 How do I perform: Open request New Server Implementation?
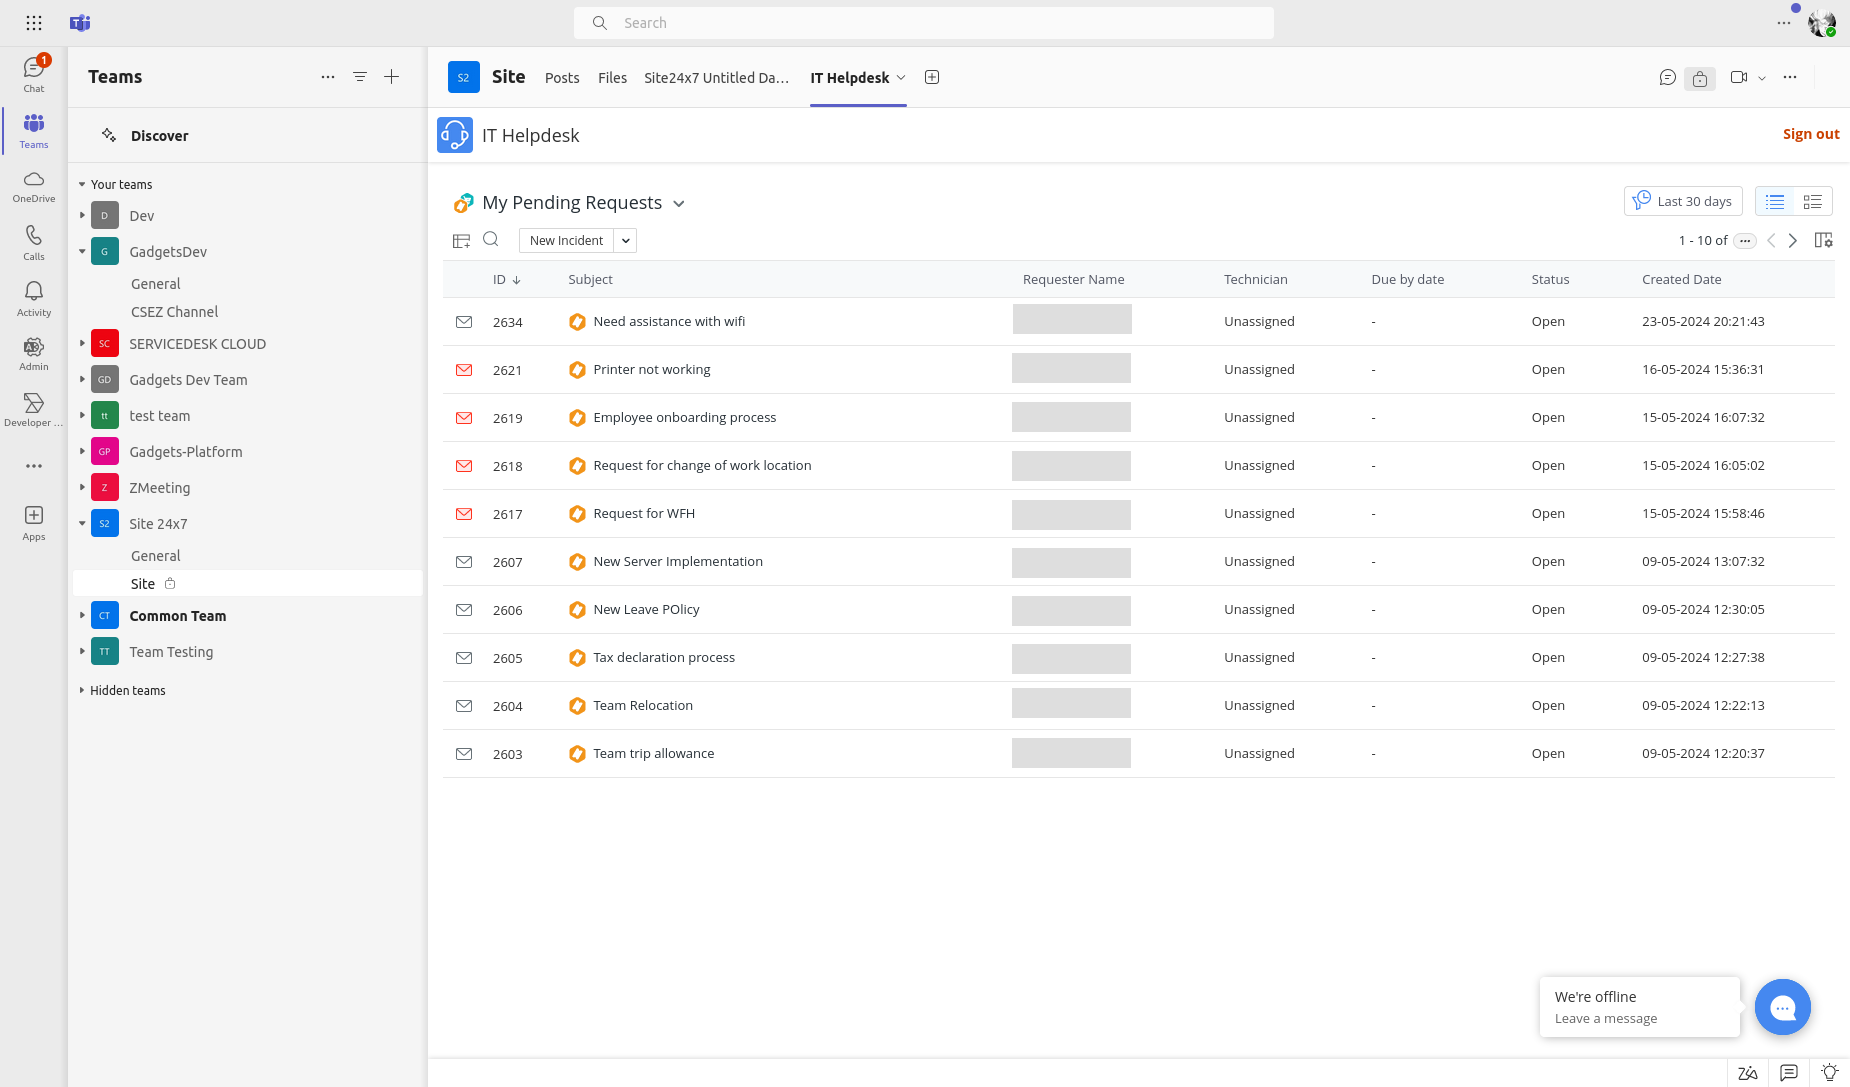tap(678, 561)
